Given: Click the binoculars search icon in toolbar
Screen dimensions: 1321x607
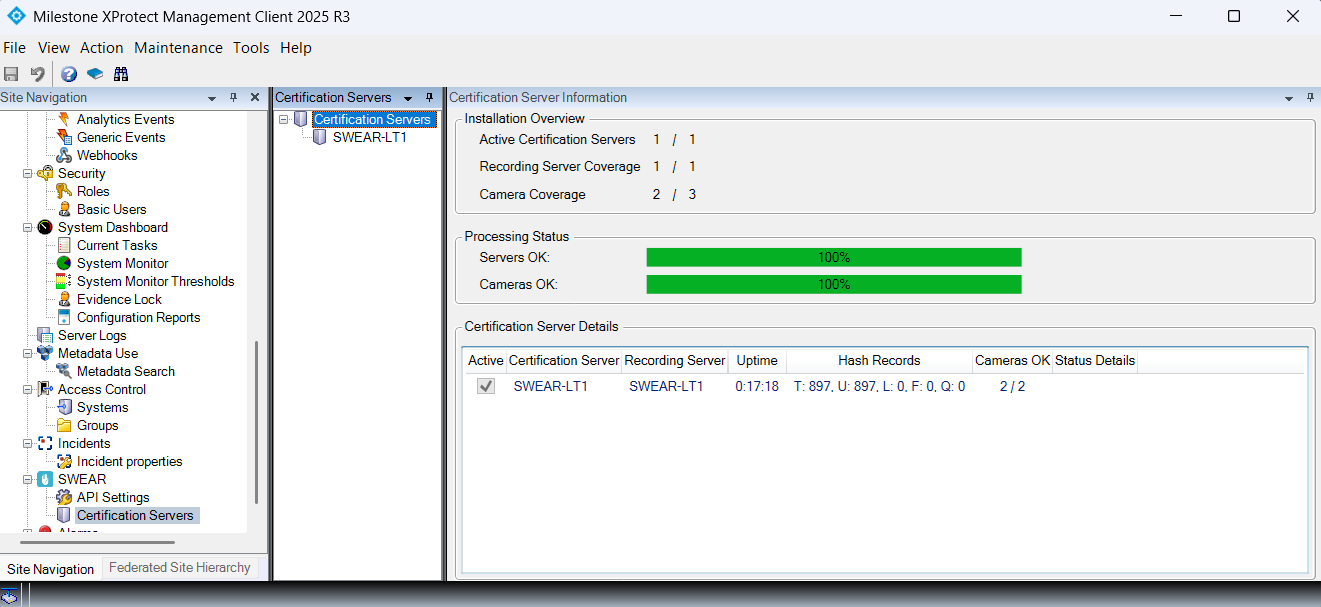Looking at the screenshot, I should point(121,74).
